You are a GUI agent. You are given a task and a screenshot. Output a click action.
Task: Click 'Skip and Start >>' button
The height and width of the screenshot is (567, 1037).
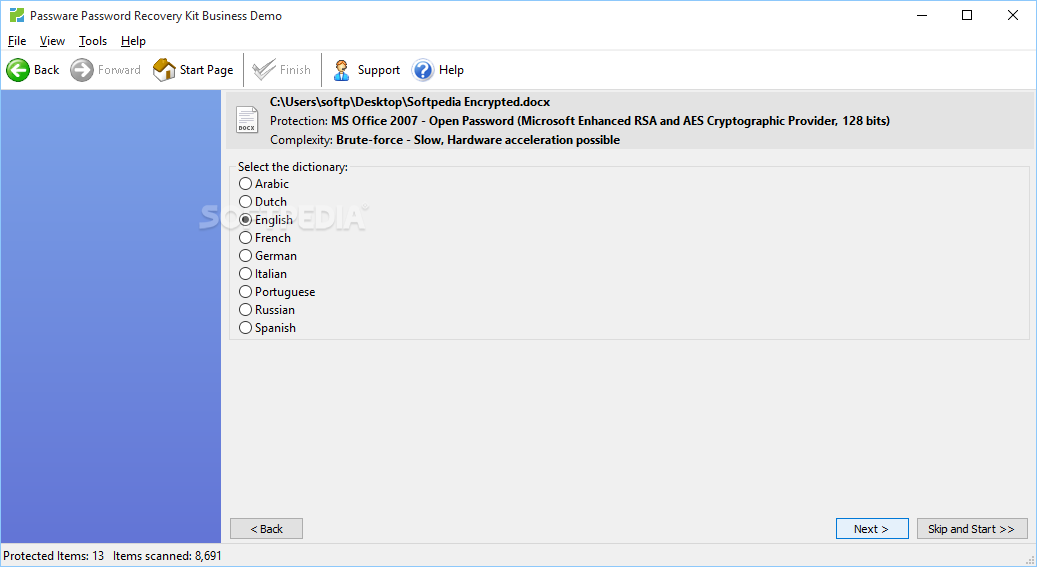[x=972, y=529]
